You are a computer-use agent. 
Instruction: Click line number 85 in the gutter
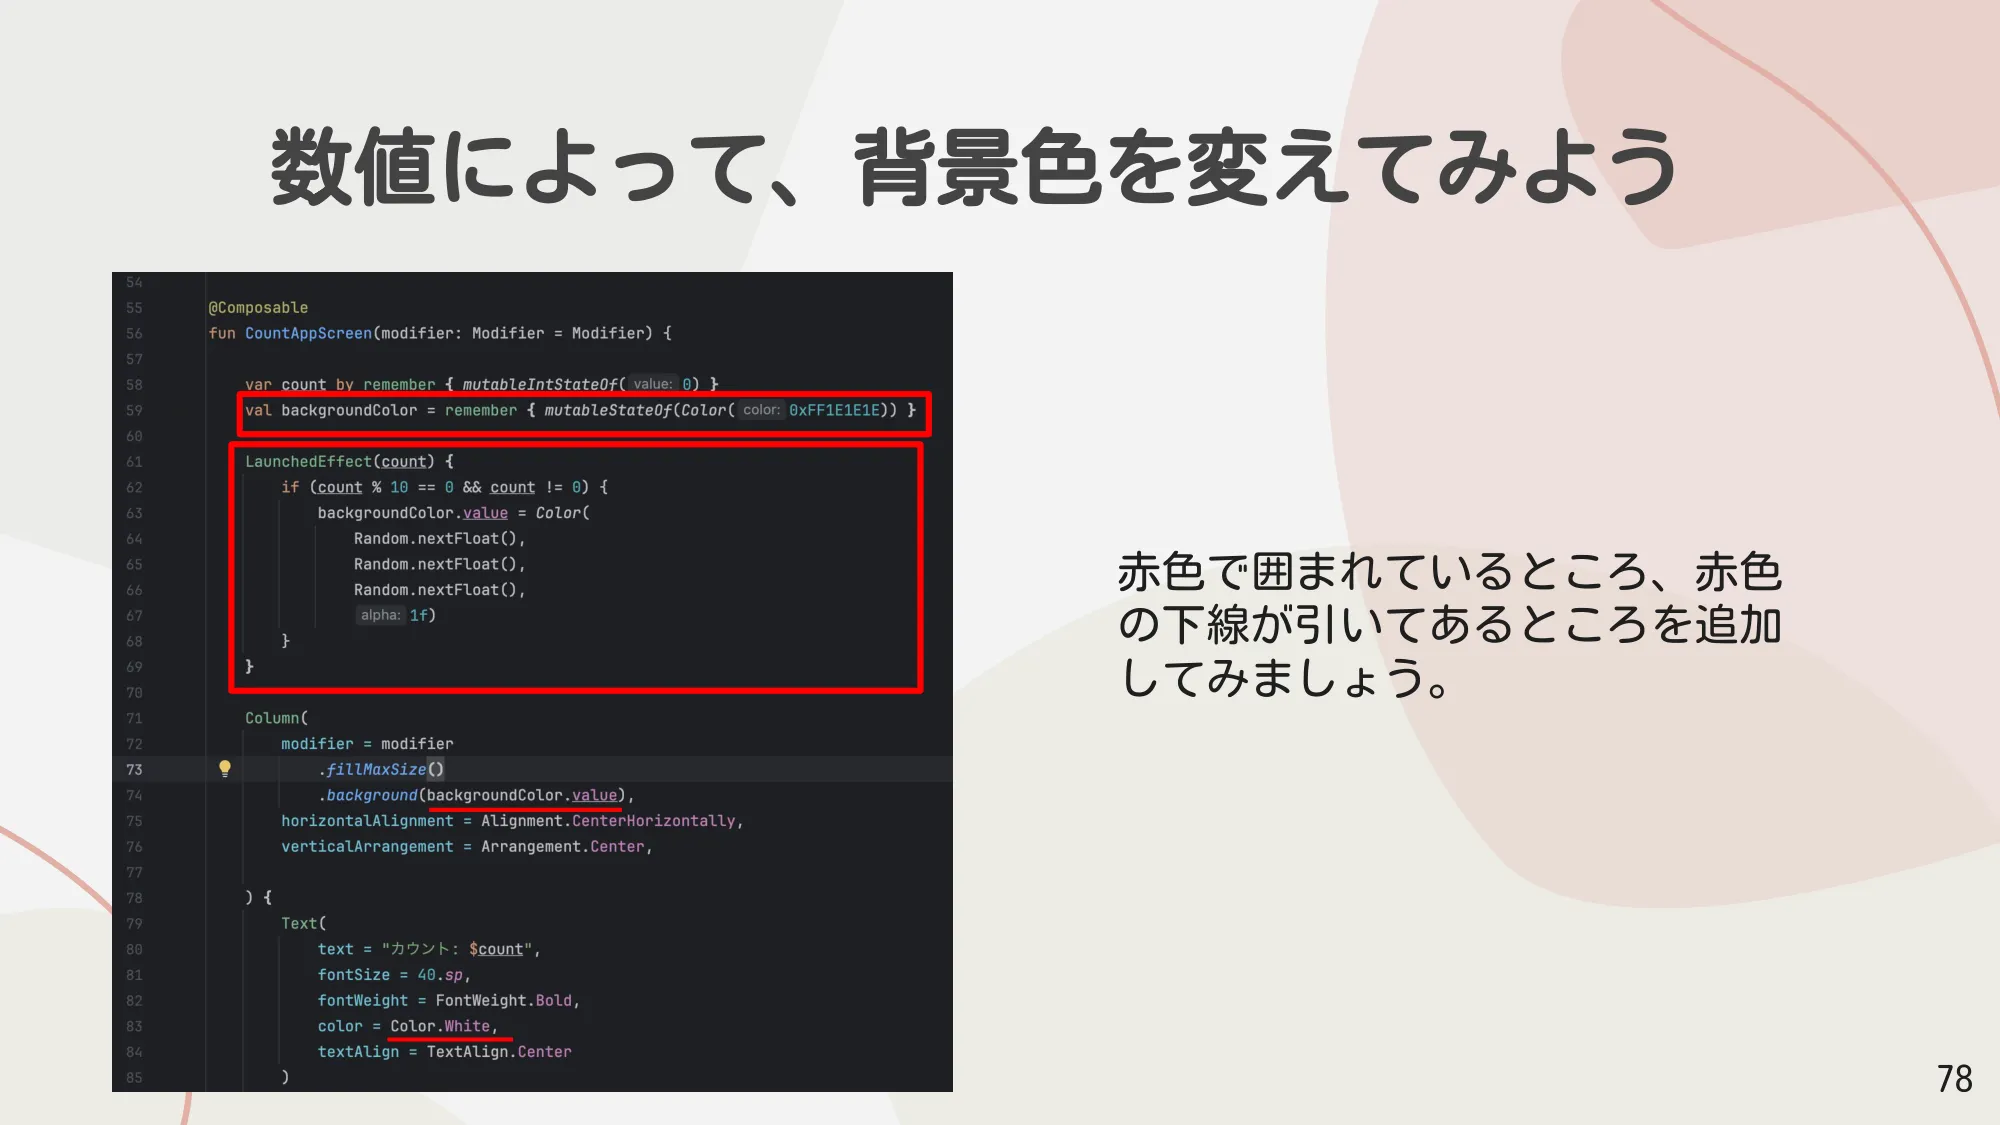(134, 1077)
